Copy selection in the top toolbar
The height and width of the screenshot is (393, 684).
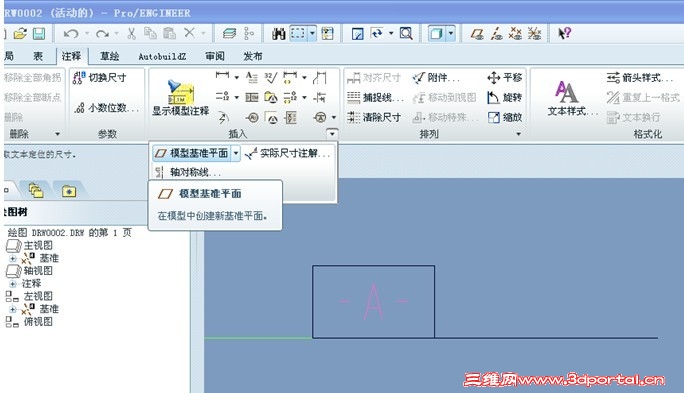click(150, 33)
